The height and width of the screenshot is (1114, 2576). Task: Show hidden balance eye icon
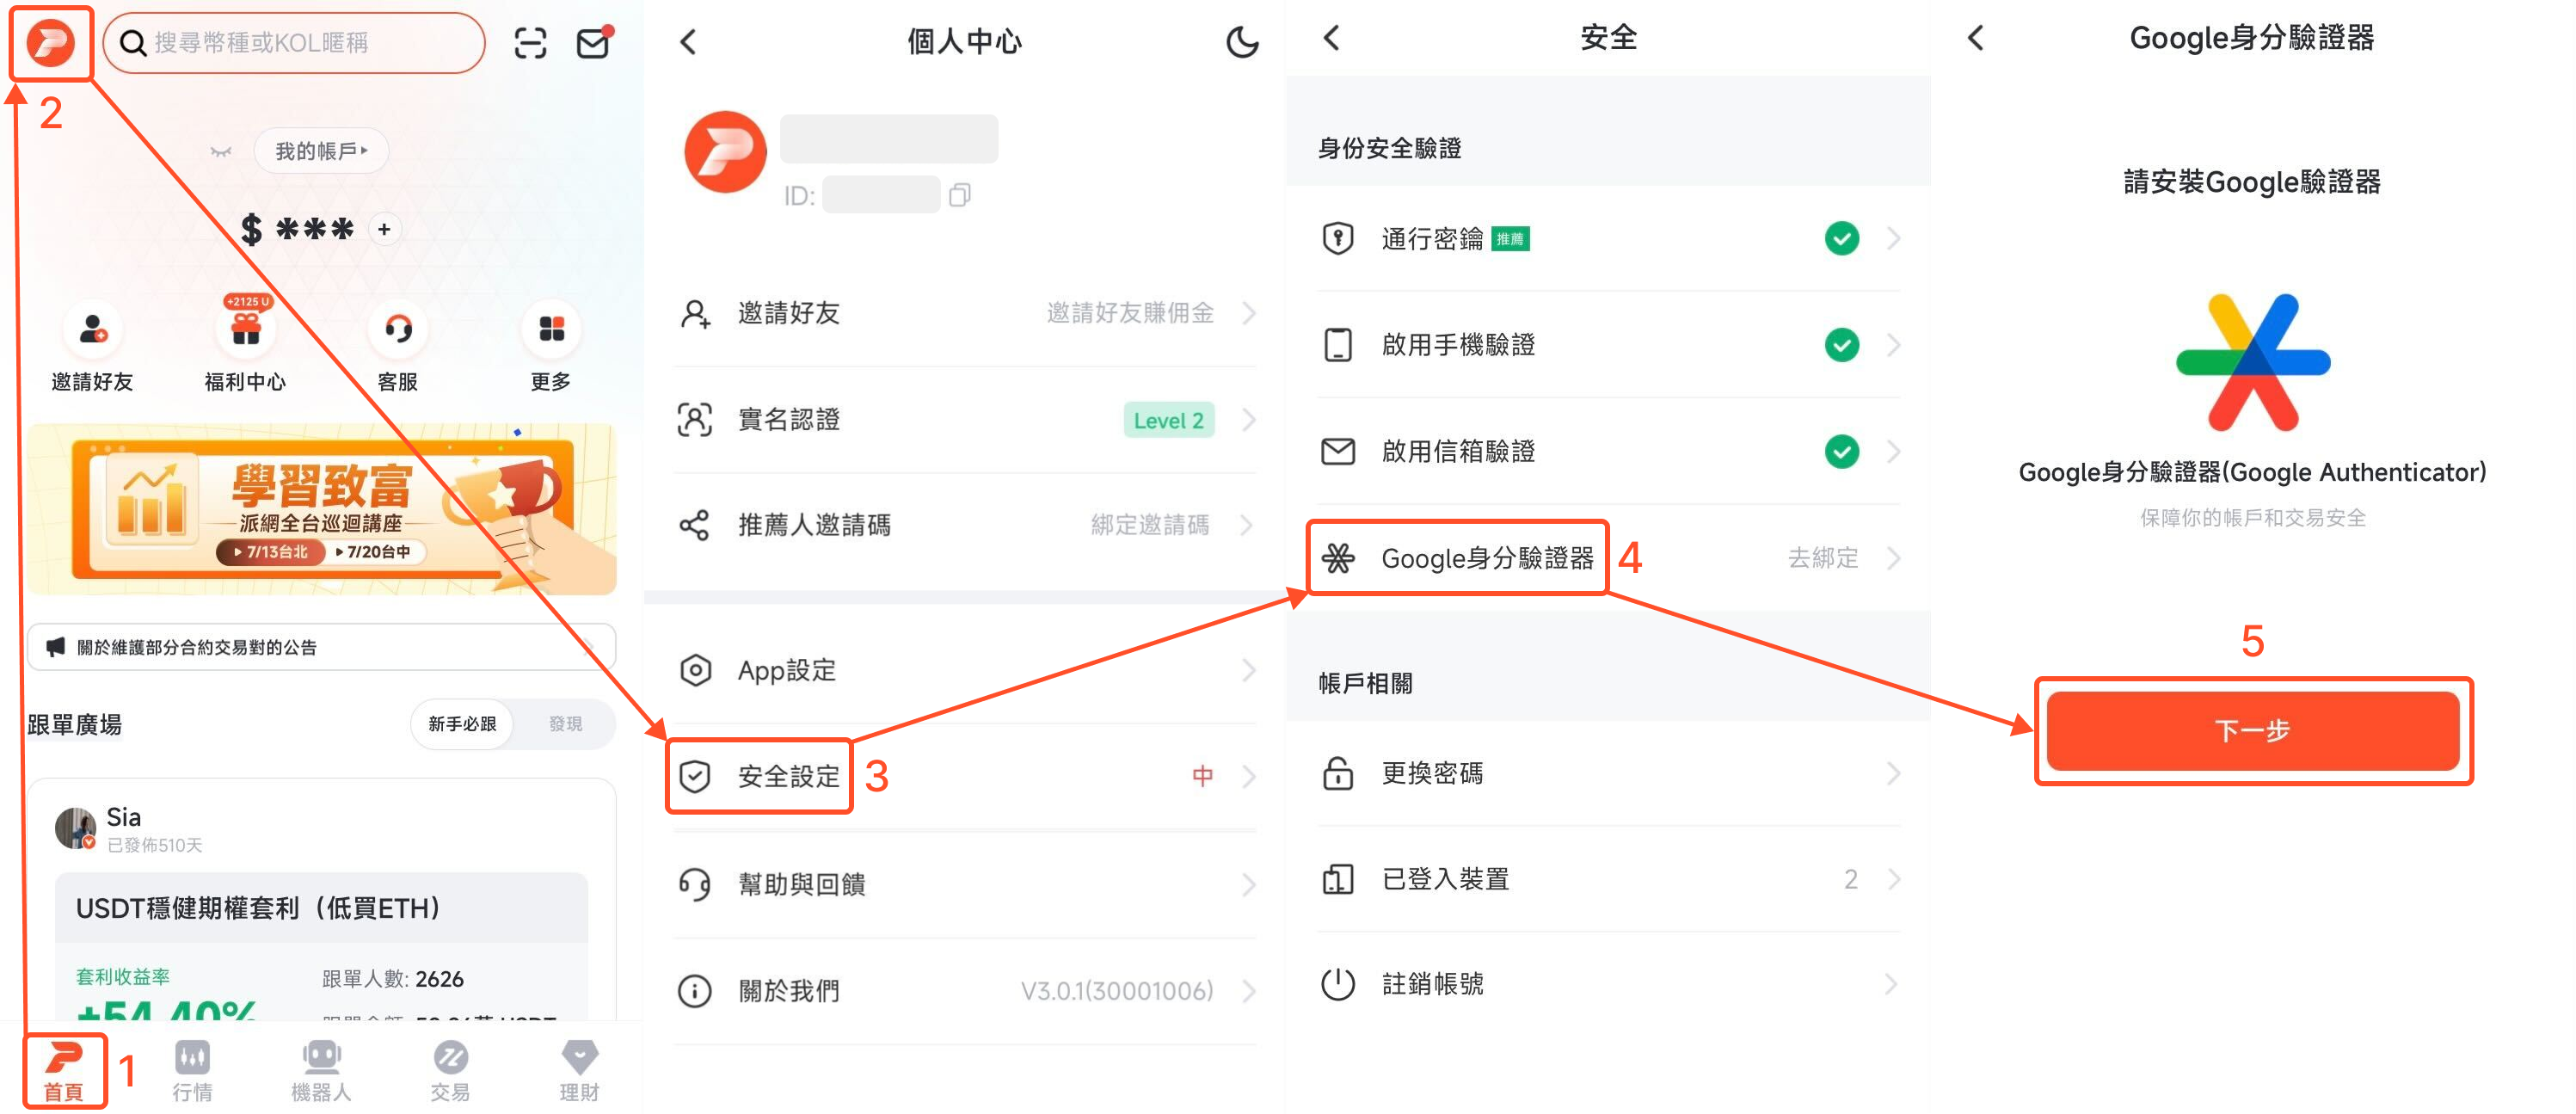pyautogui.click(x=221, y=152)
